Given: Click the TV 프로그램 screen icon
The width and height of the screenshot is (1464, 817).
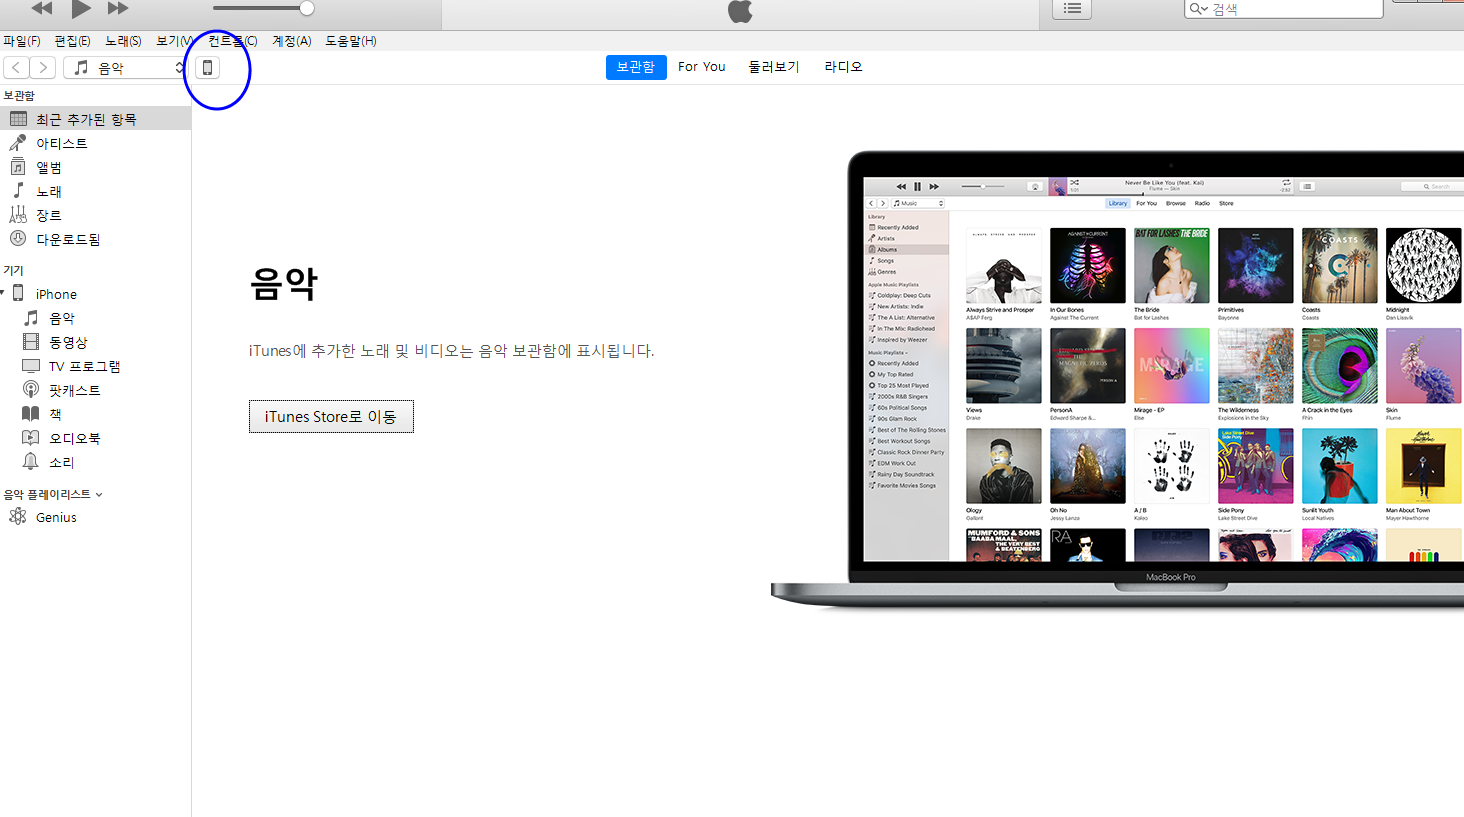Looking at the screenshot, I should point(31,365).
